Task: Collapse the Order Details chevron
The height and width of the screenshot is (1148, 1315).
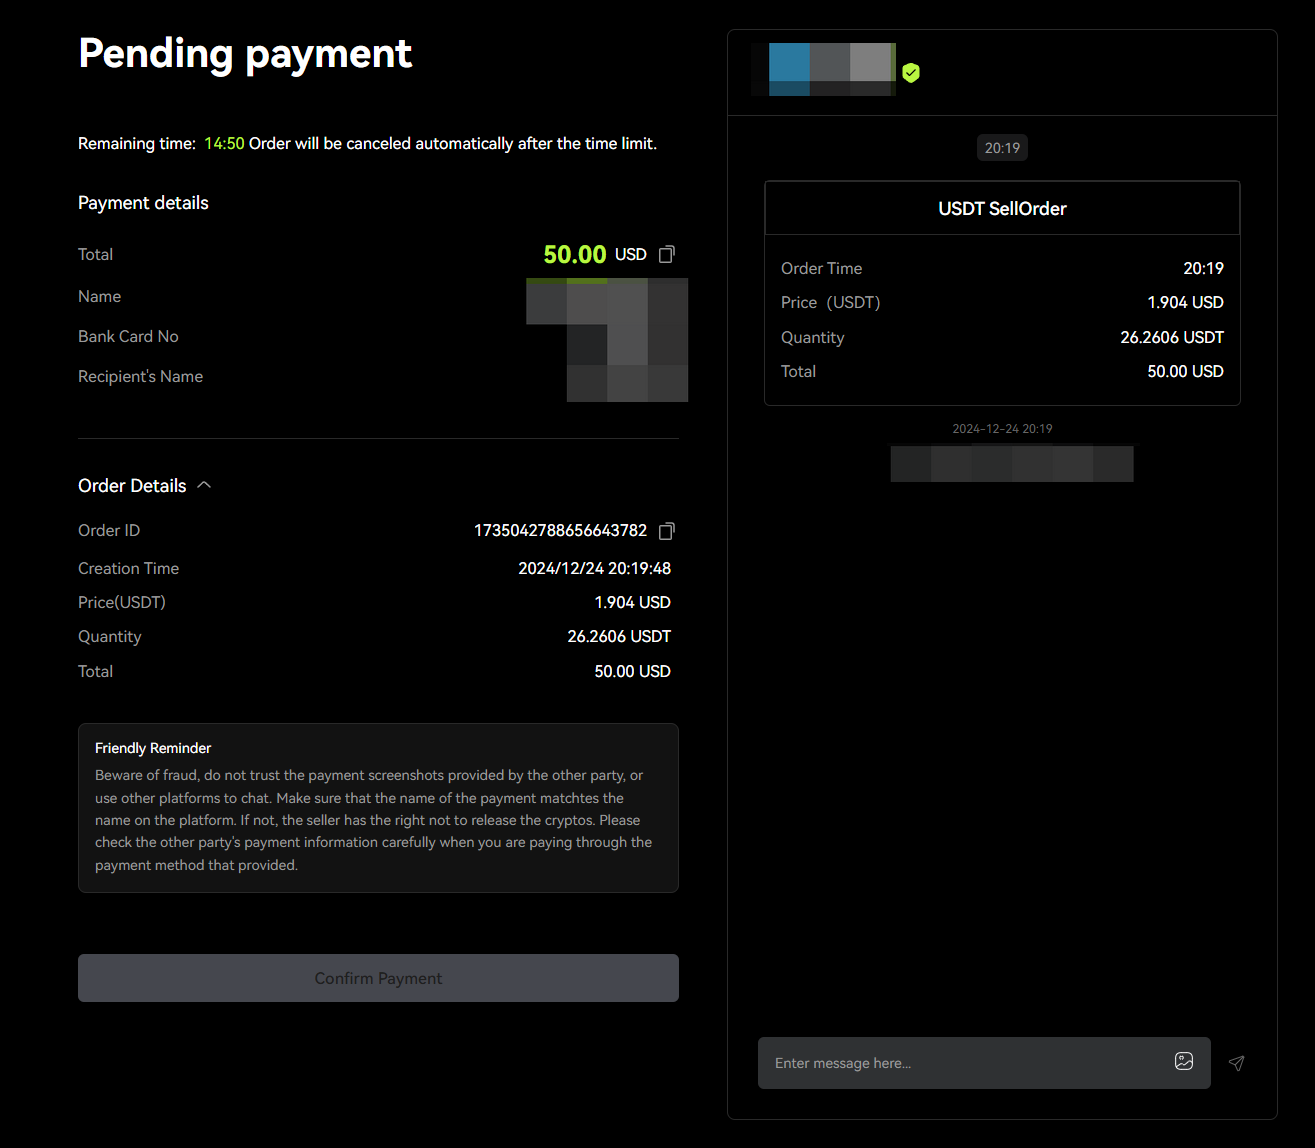Action: (x=205, y=485)
